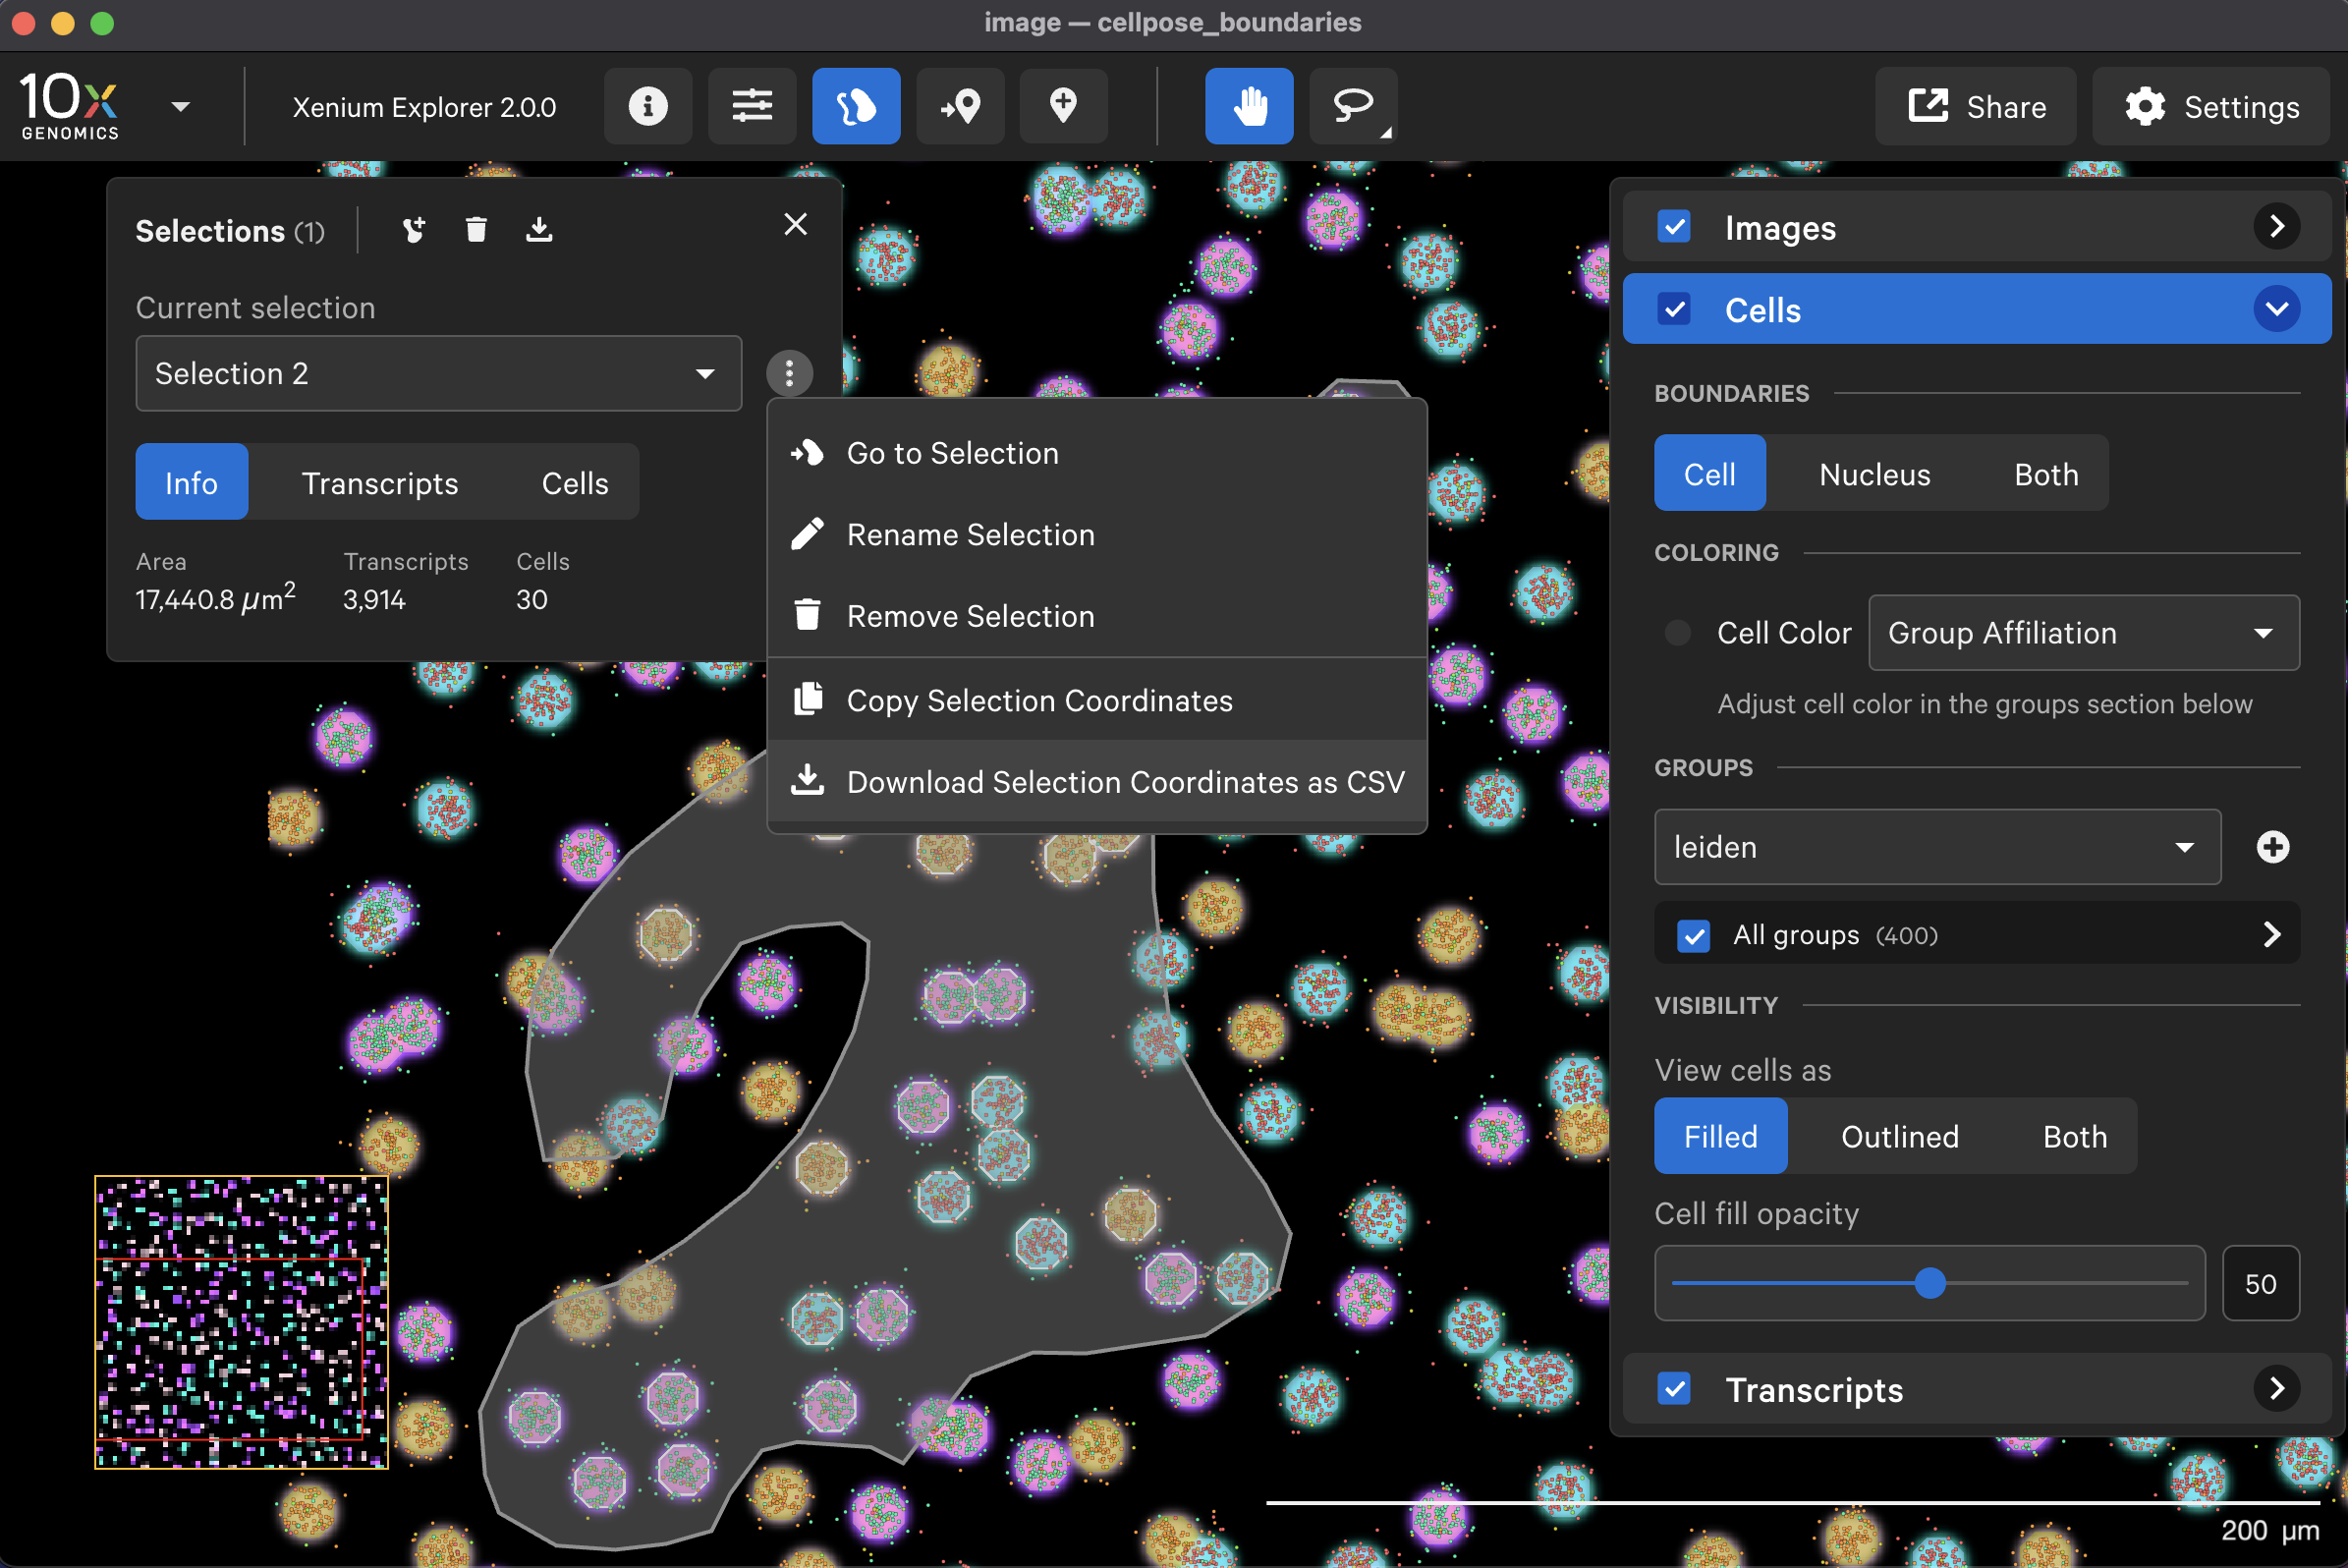Viewport: 2348px width, 1568px height.
Task: Choose Download Selection Coordinates as CSV
Action: click(x=1124, y=781)
